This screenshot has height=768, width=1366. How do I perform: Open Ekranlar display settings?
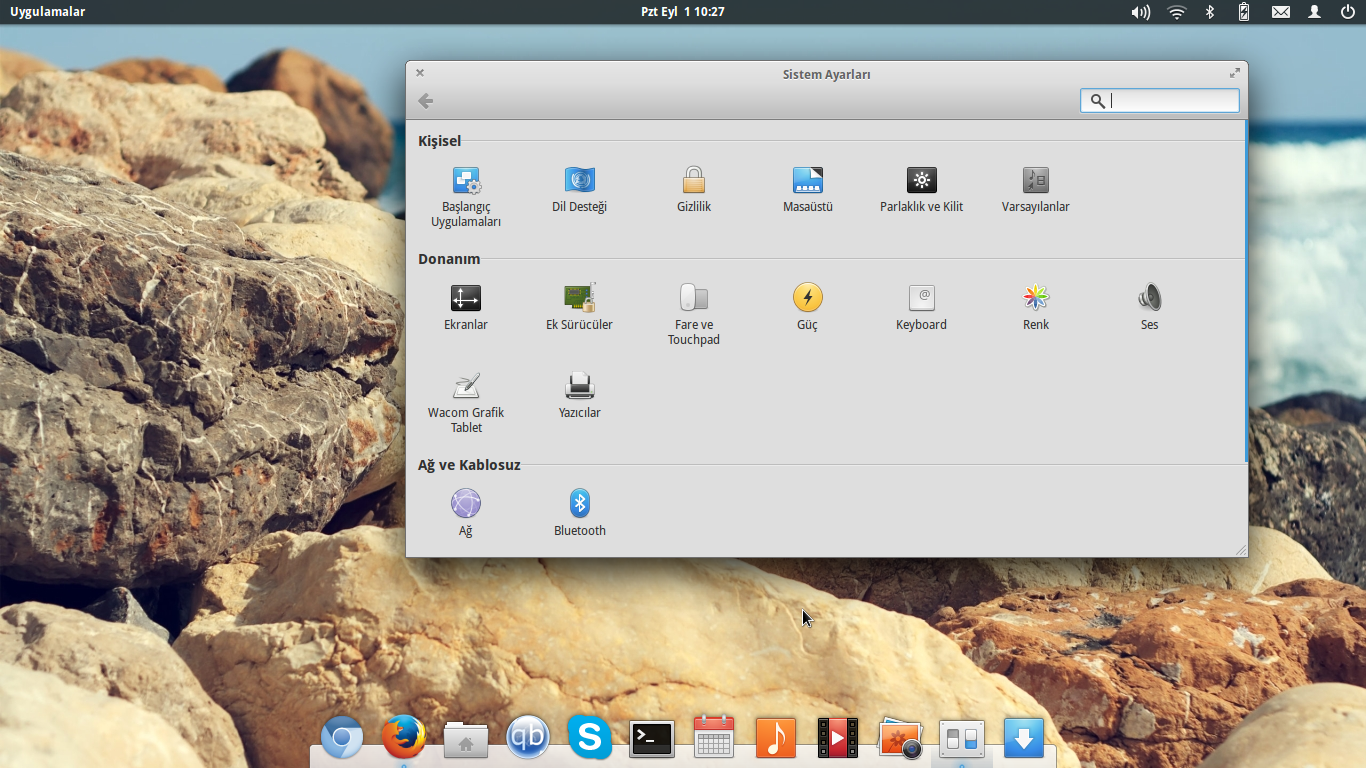point(466,308)
